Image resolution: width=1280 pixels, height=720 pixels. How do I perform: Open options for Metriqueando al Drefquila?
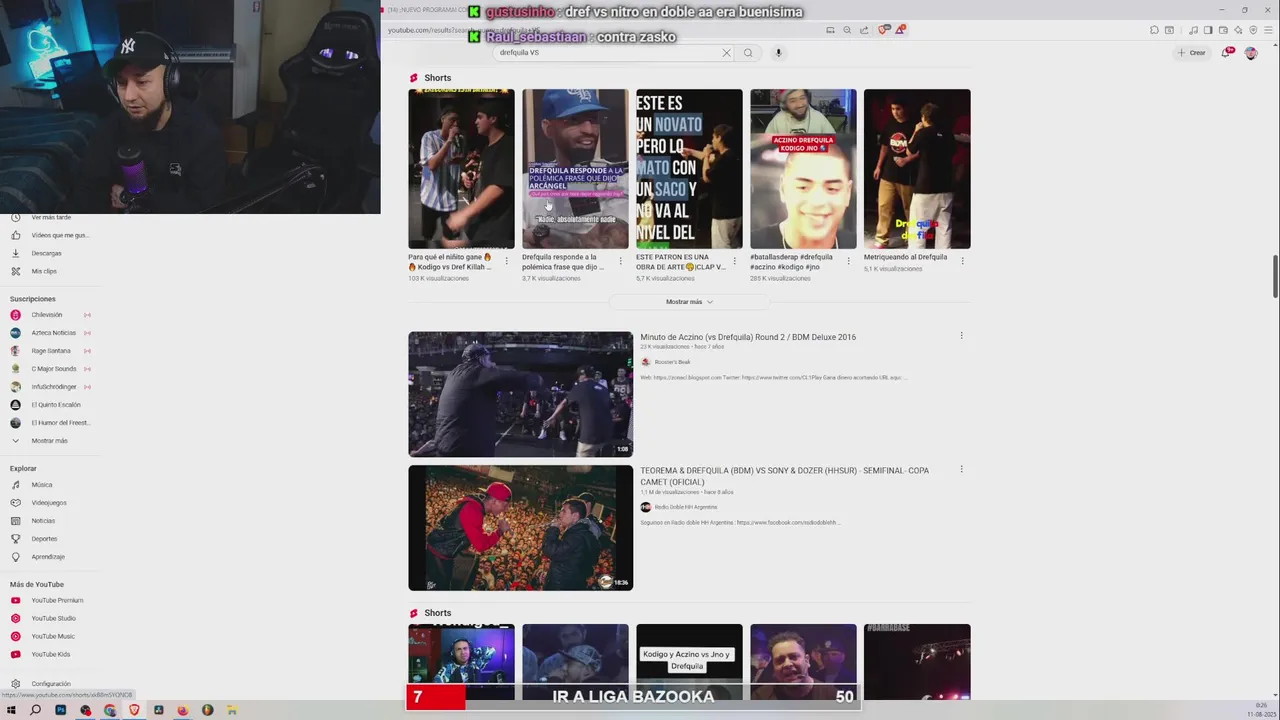[963, 261]
